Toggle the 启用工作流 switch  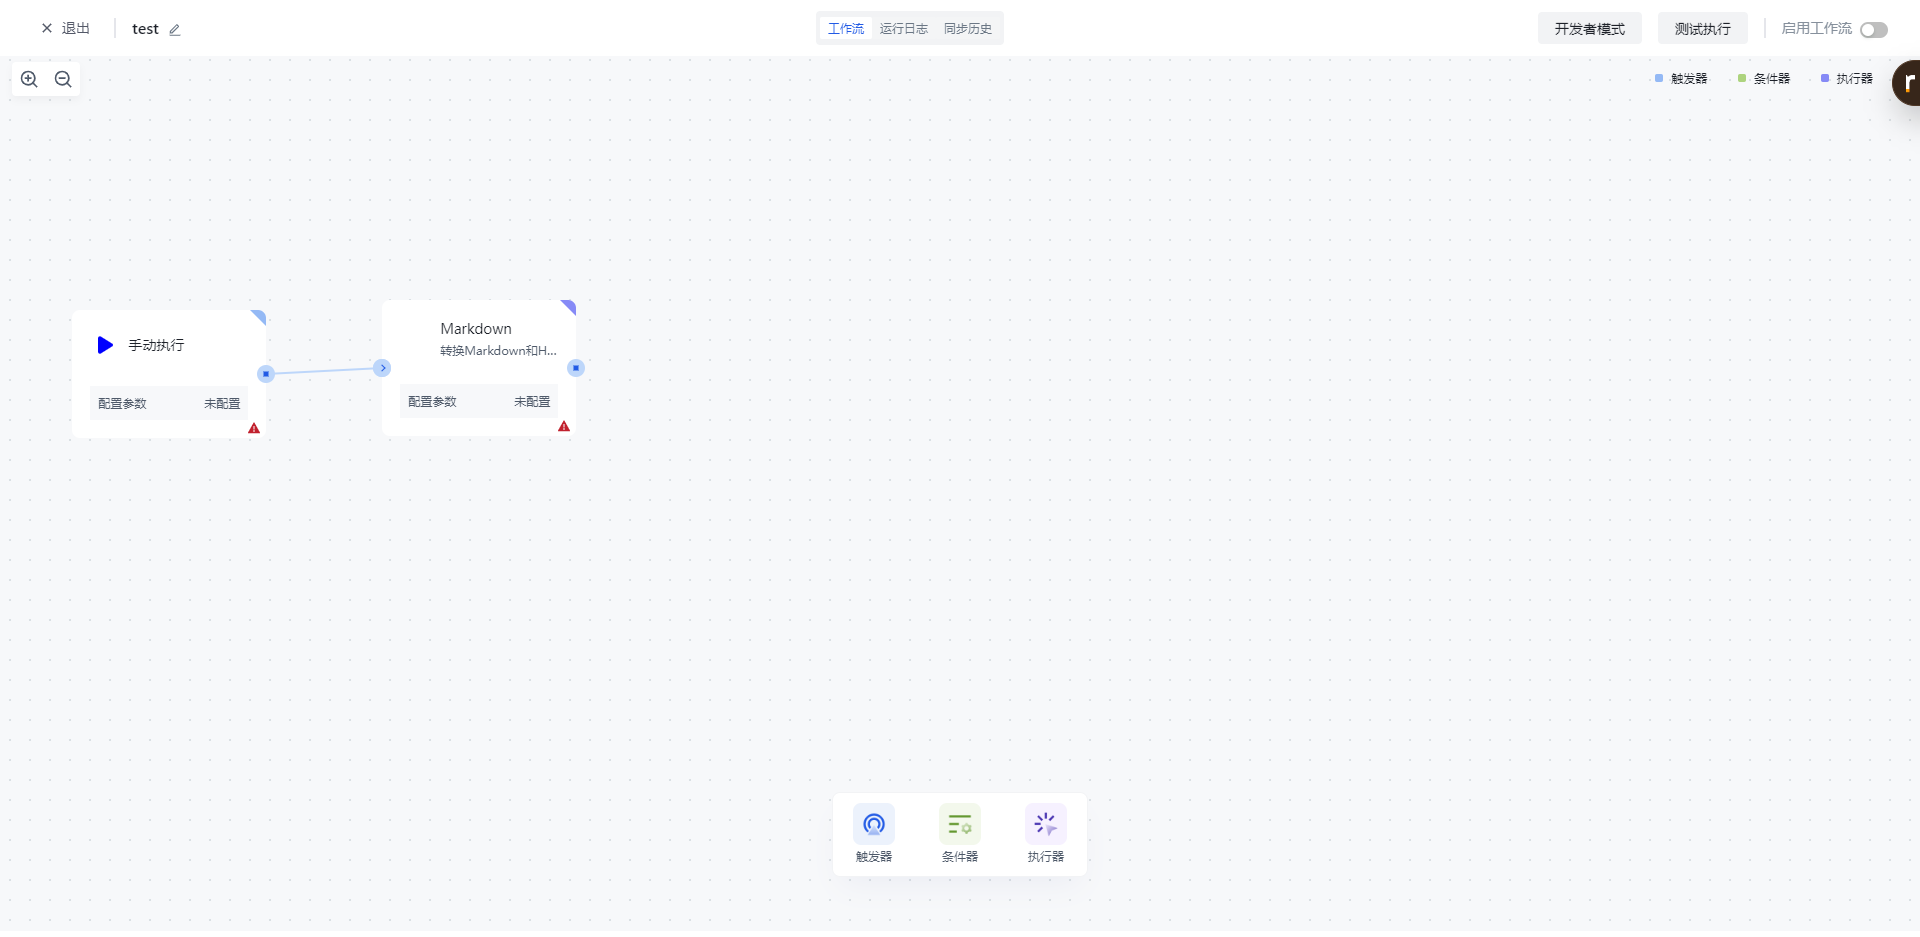pos(1873,30)
